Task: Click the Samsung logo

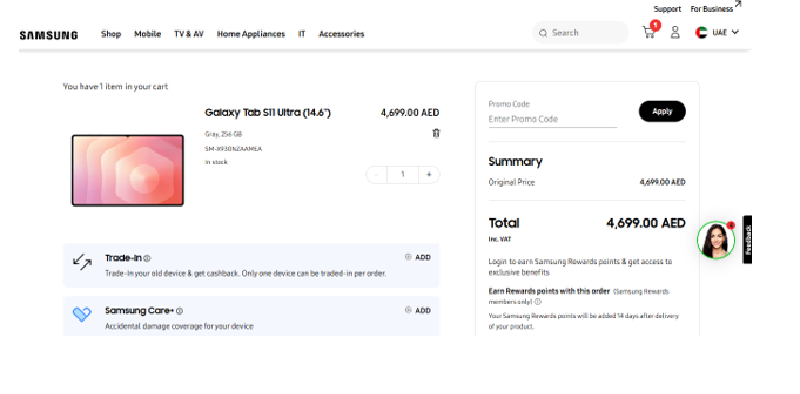Action: click(x=48, y=35)
